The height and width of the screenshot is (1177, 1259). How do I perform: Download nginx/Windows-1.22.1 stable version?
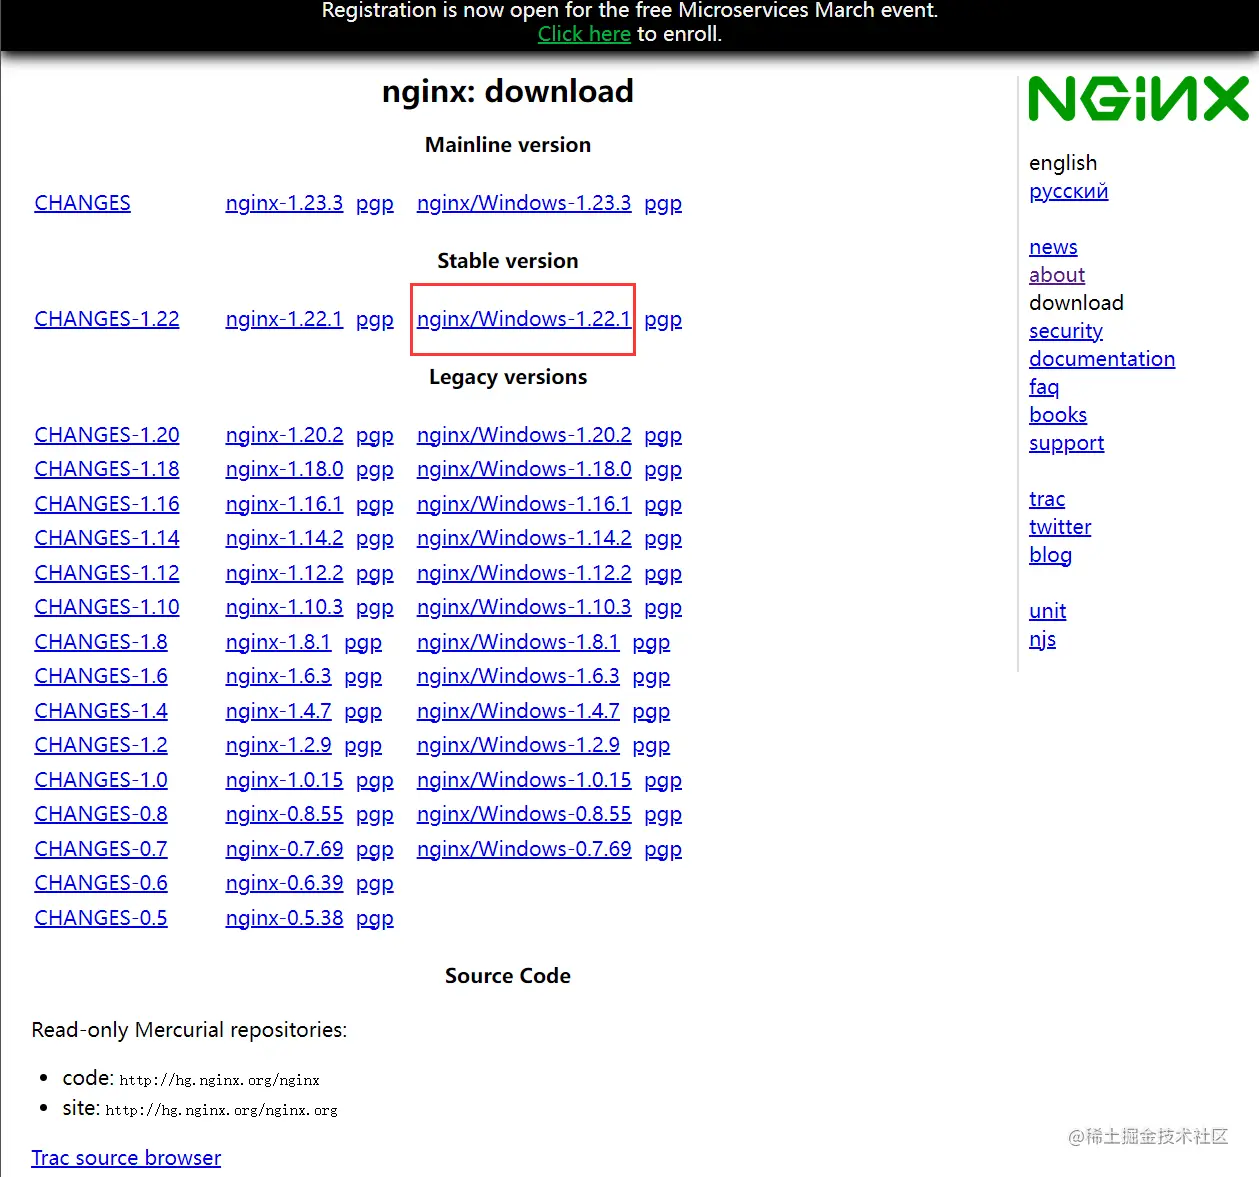[x=523, y=319]
